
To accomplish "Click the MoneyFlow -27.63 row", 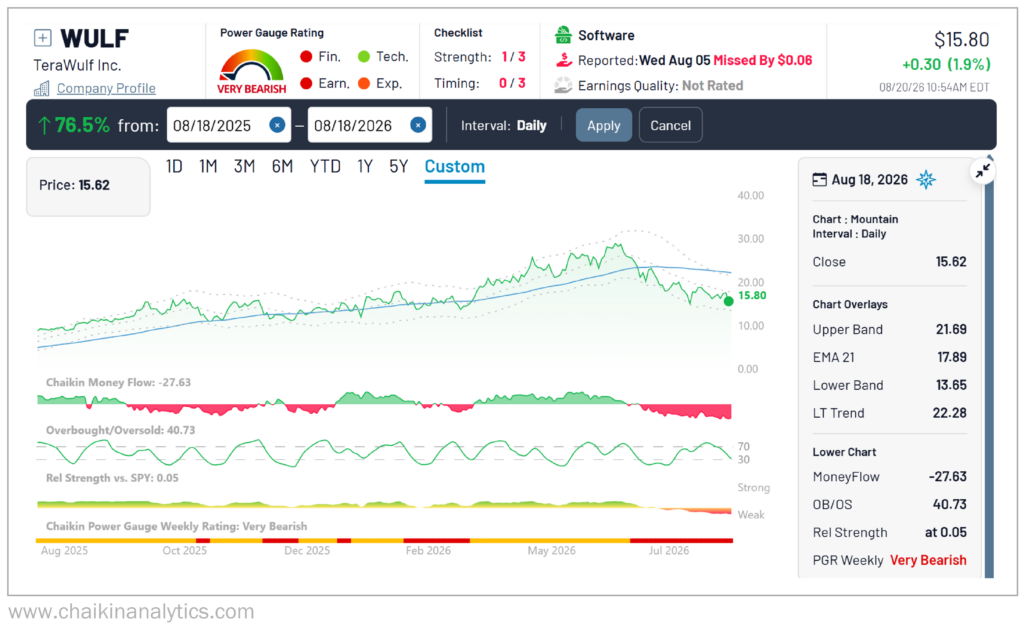I will 889,477.
